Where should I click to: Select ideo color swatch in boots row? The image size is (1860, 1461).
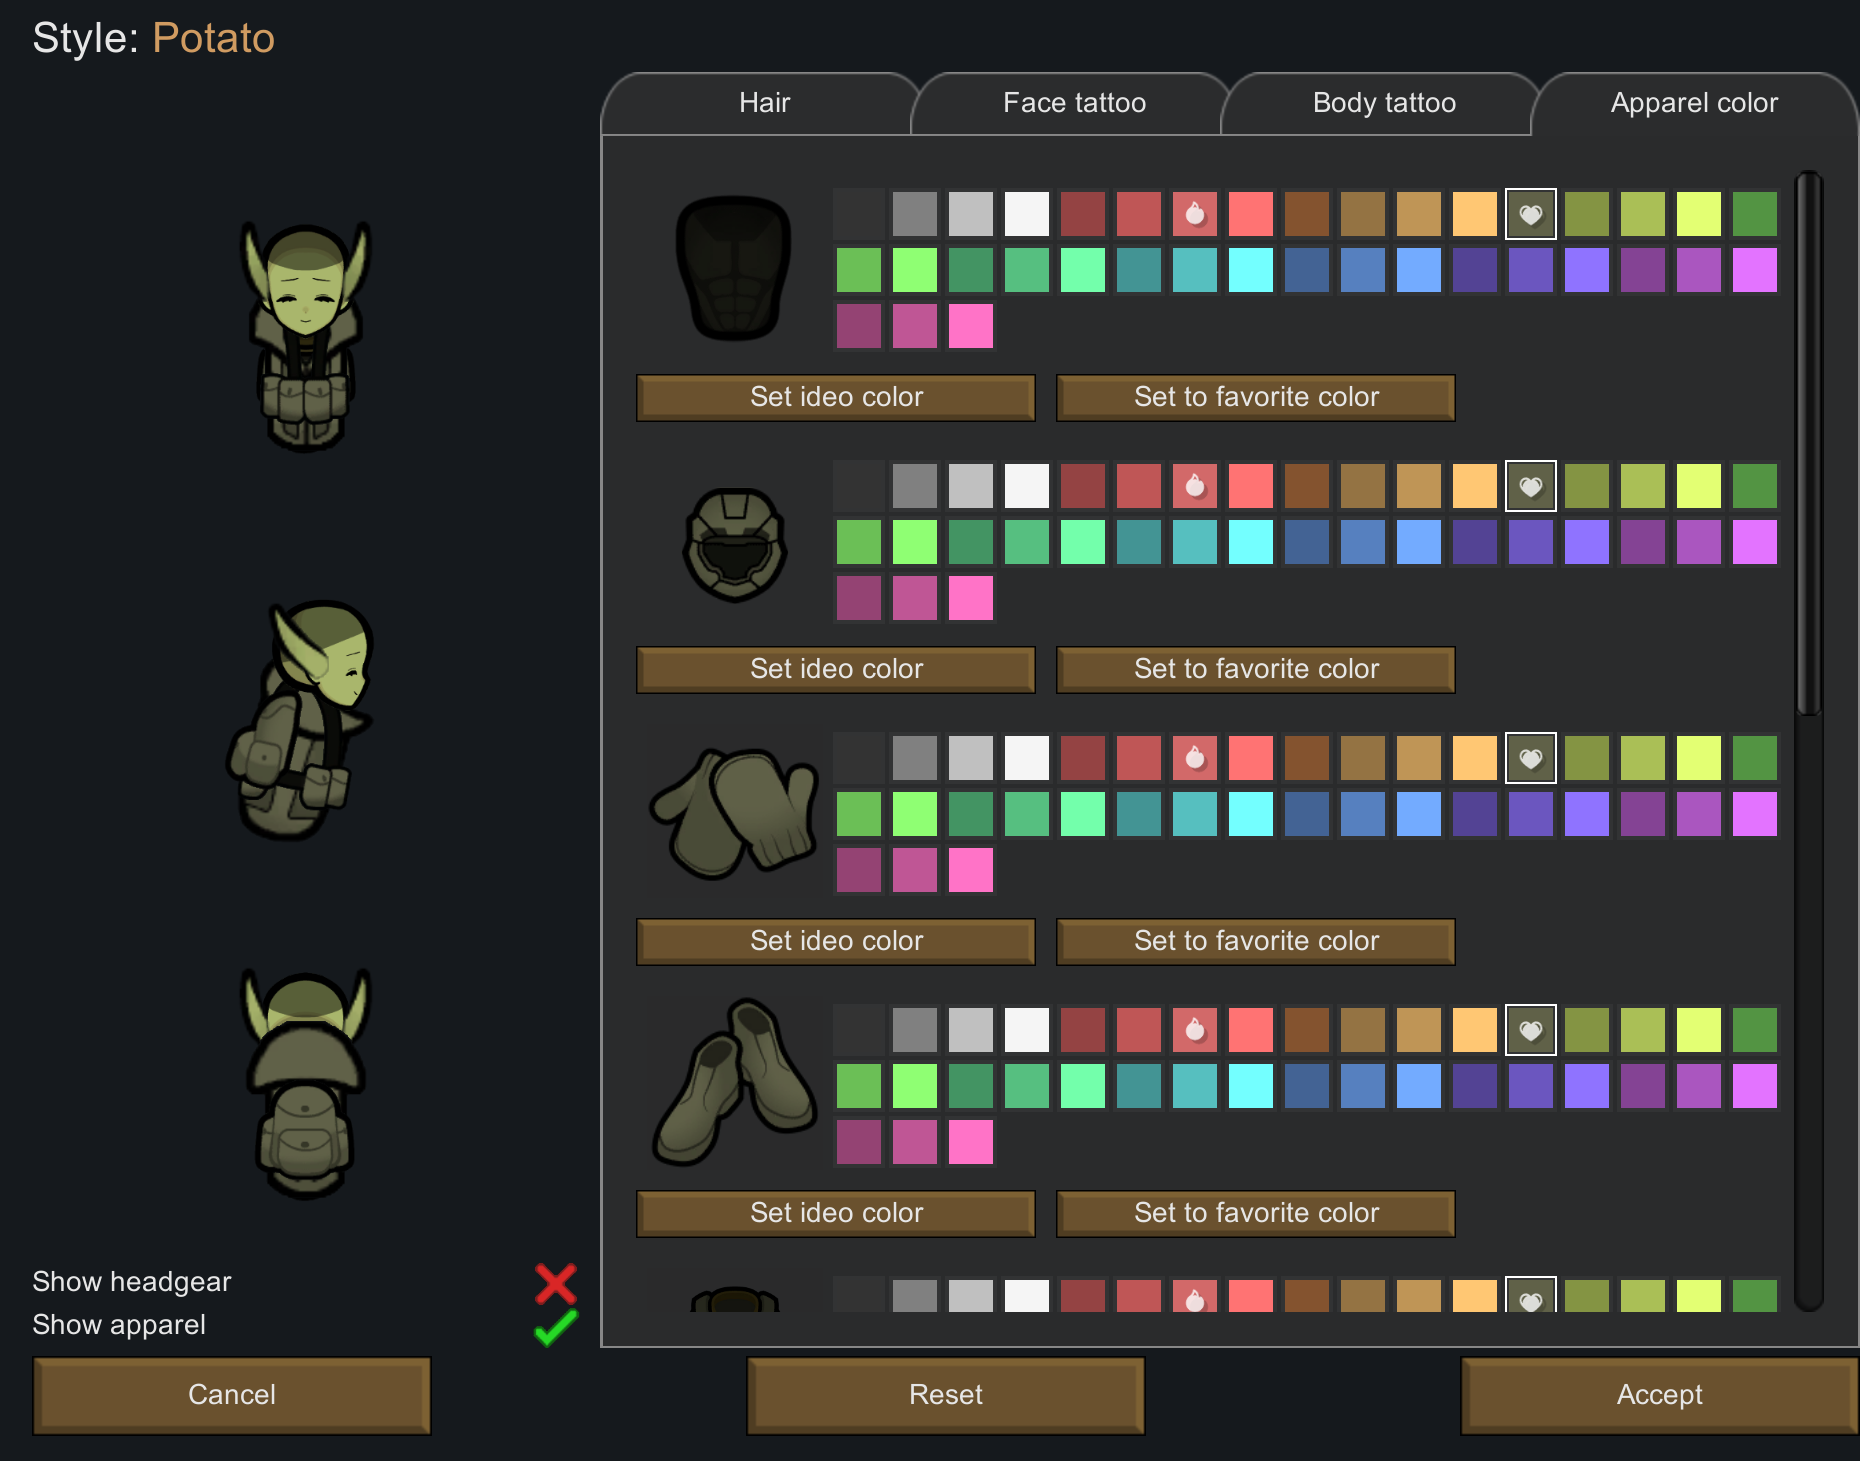1195,1030
